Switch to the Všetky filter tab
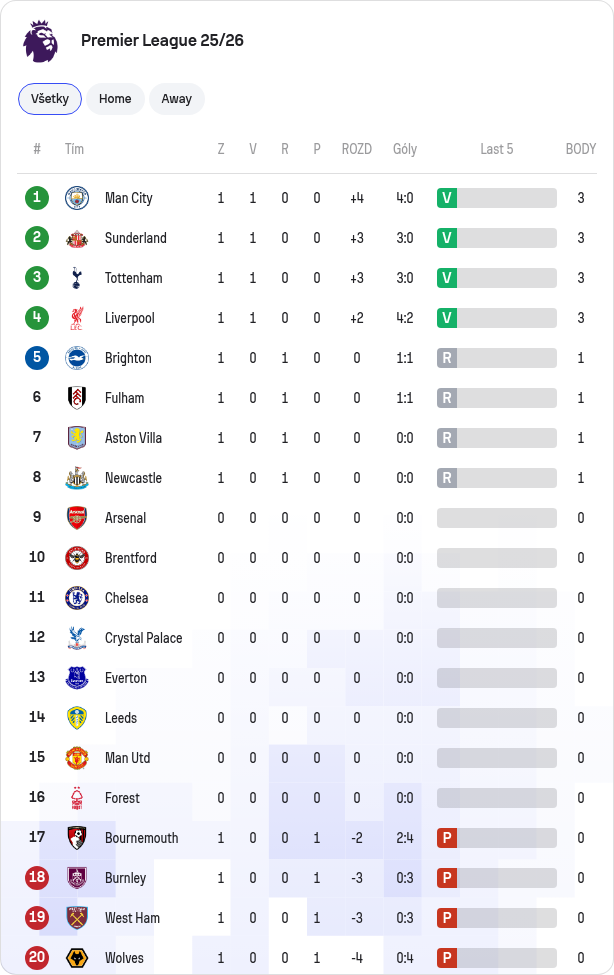 50,99
